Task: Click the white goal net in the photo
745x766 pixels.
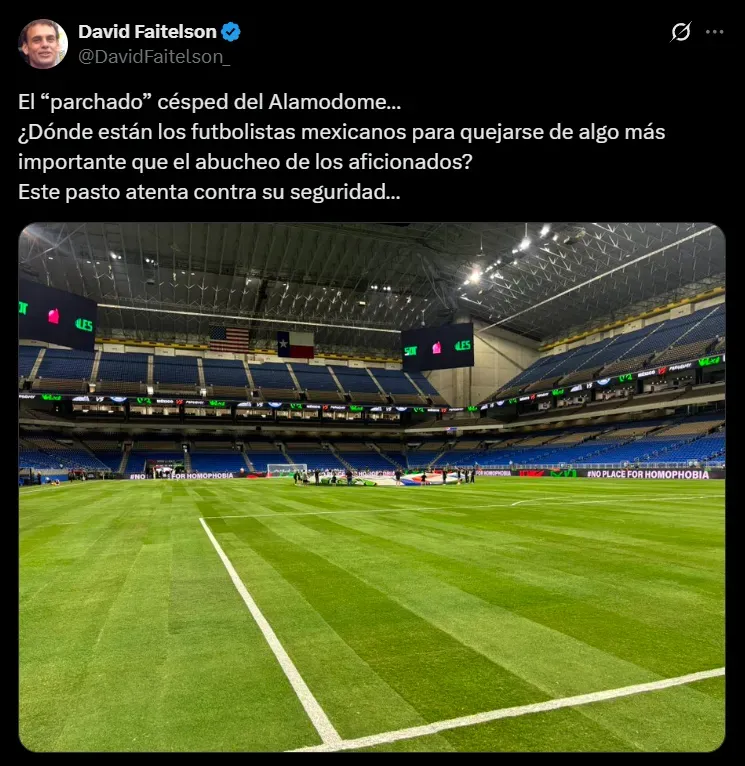Action: [x=287, y=470]
